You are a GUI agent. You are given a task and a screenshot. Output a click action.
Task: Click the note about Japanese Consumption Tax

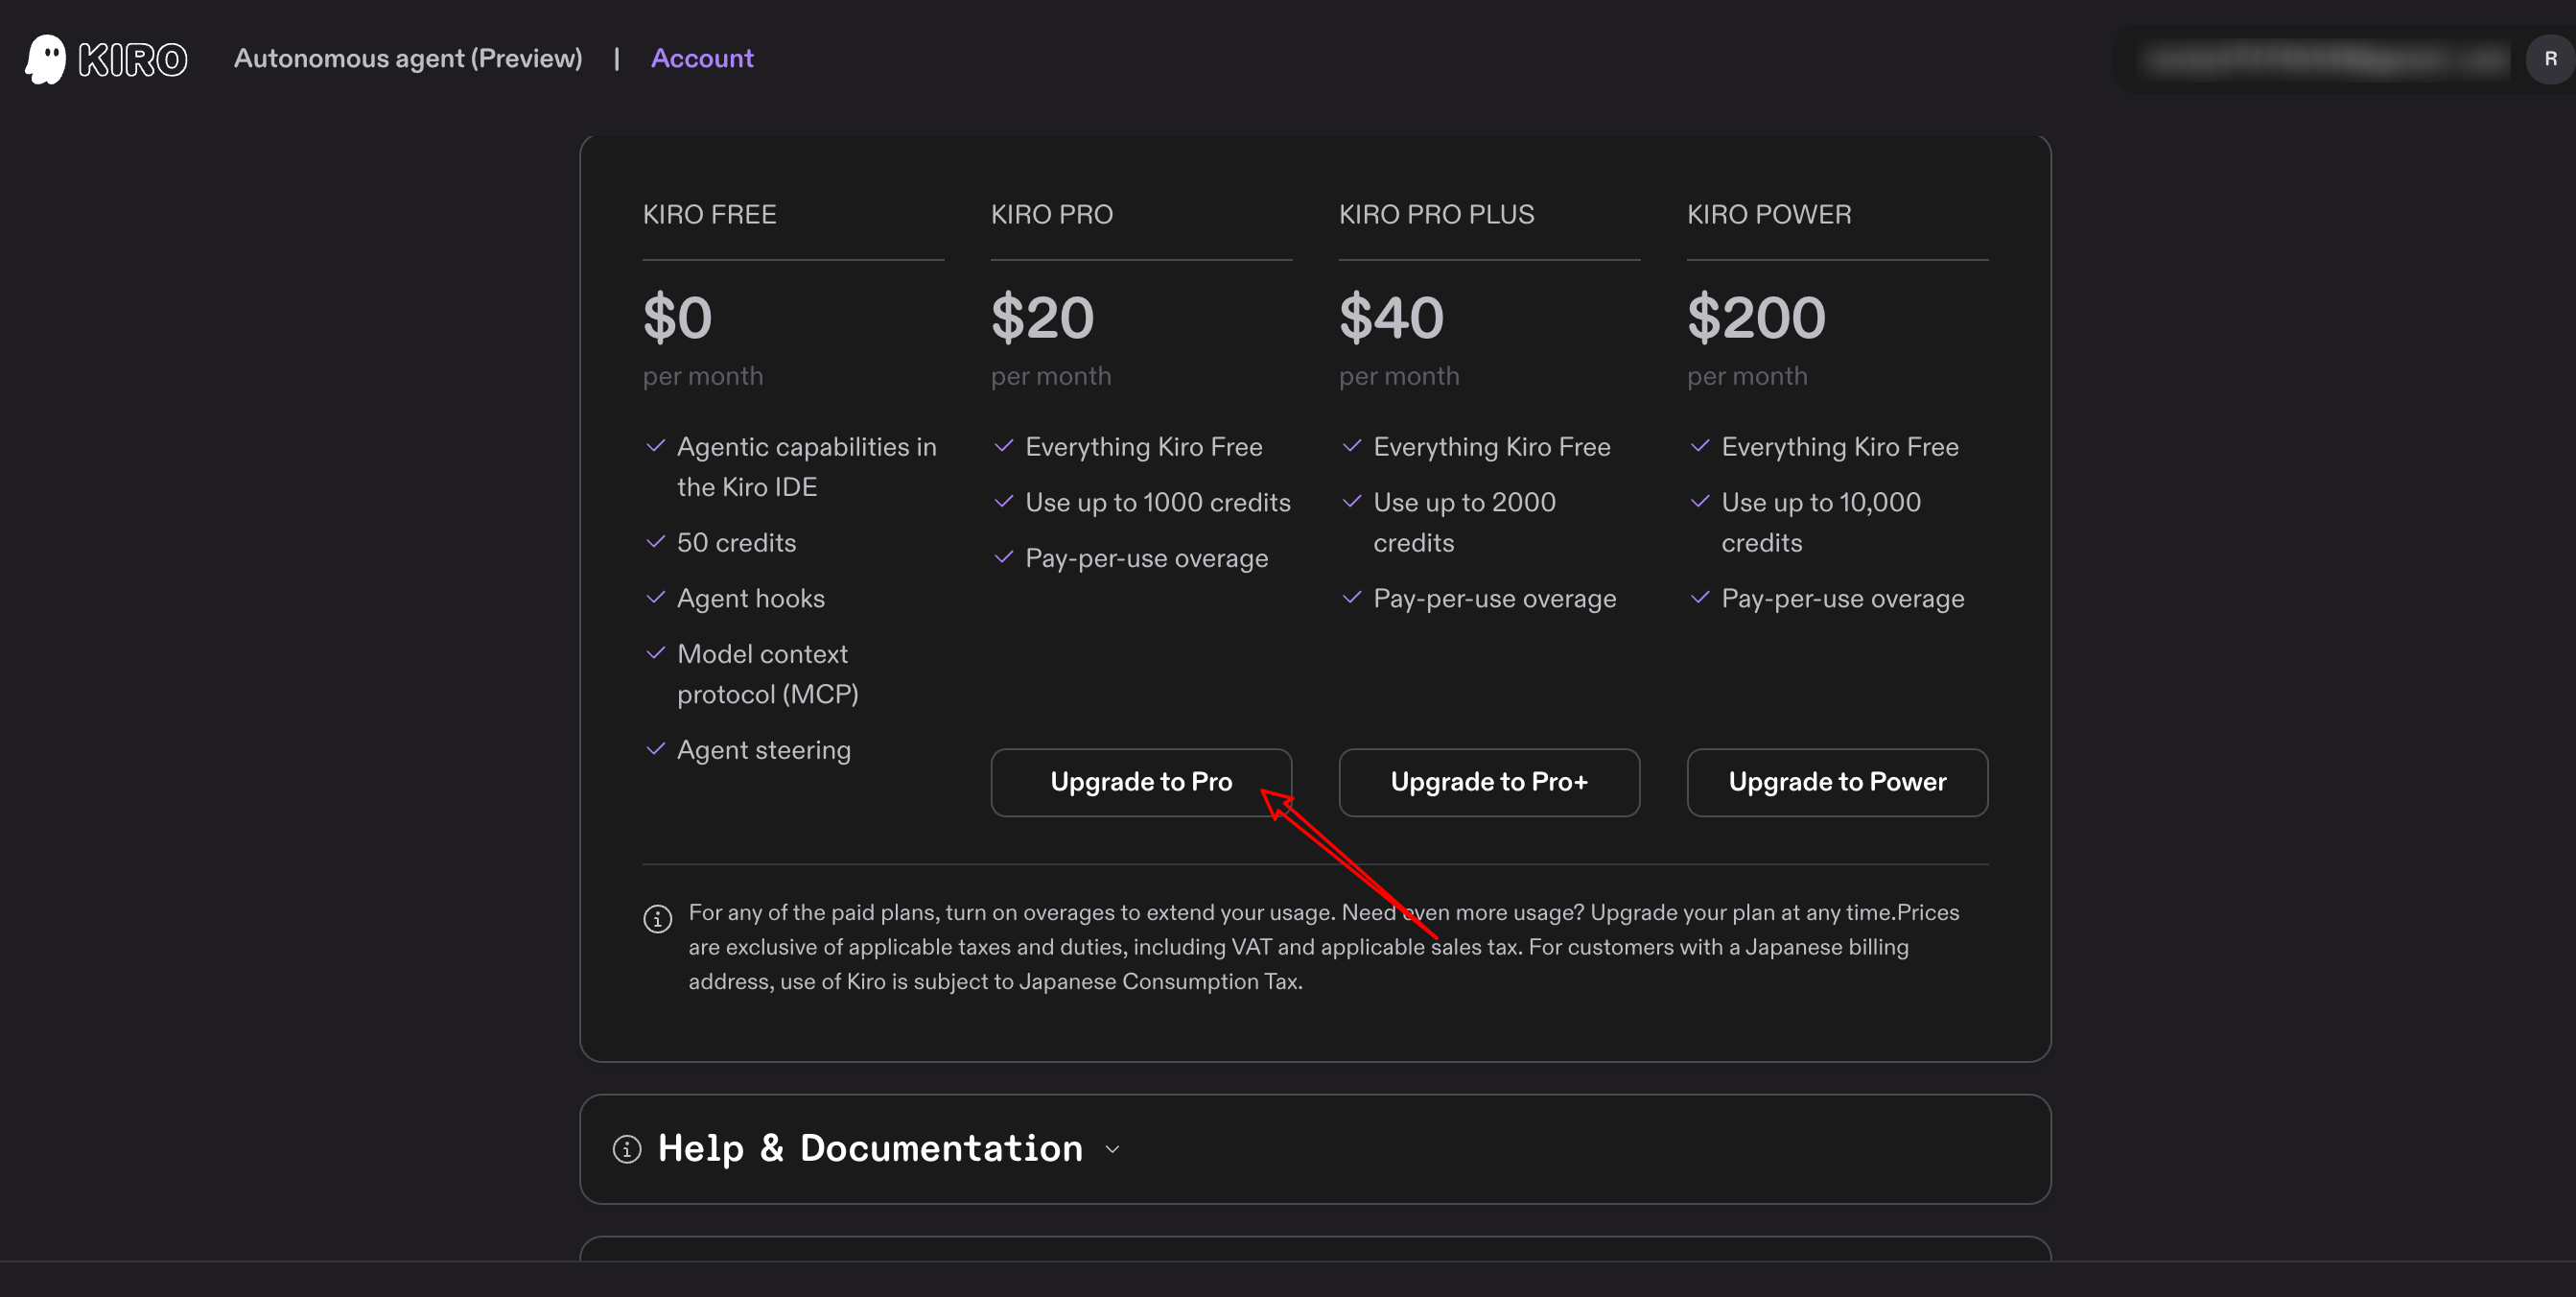1324,947
